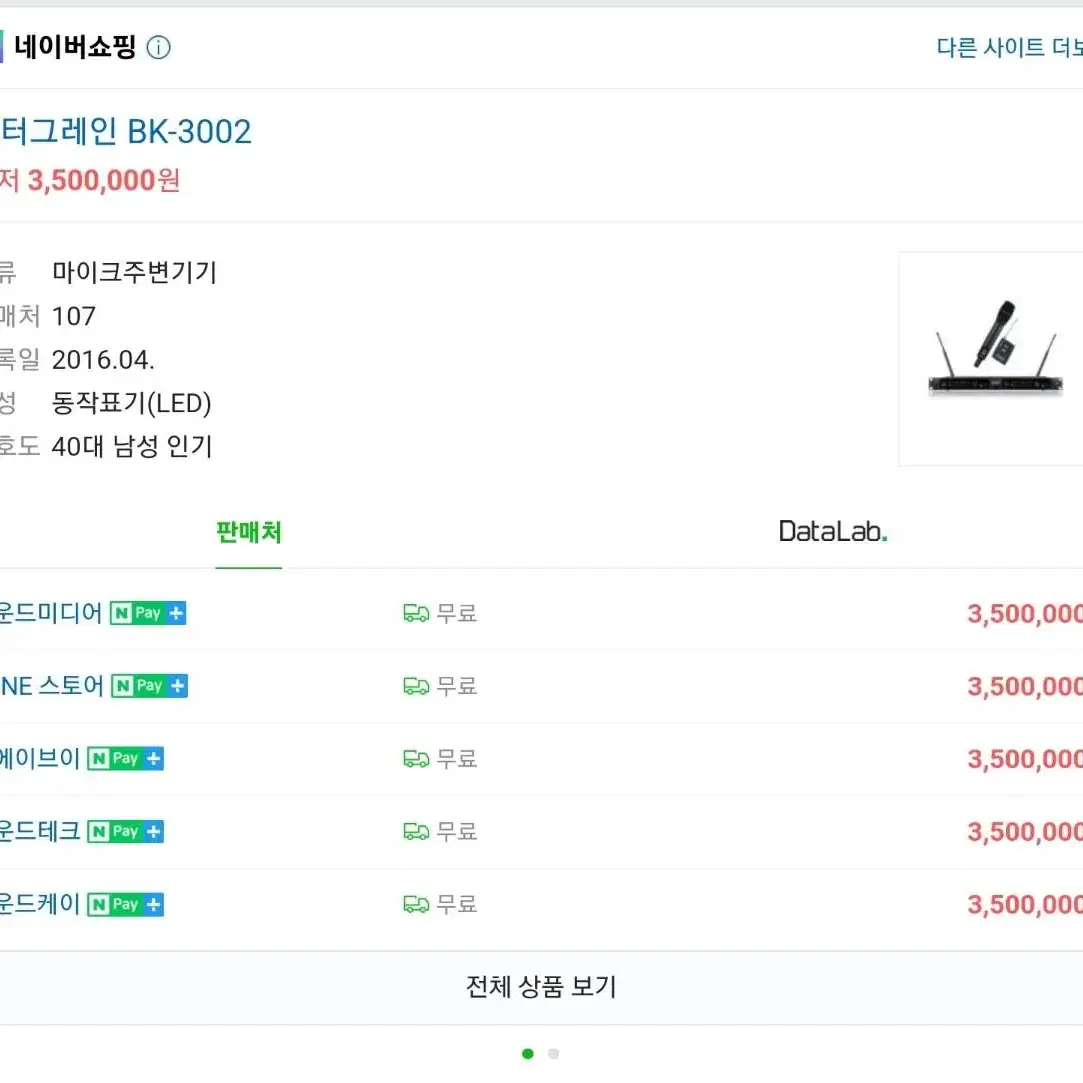1083x1083 pixels.
Task: Click the N Pay badge beside 에이브이
Action: [x=126, y=758]
